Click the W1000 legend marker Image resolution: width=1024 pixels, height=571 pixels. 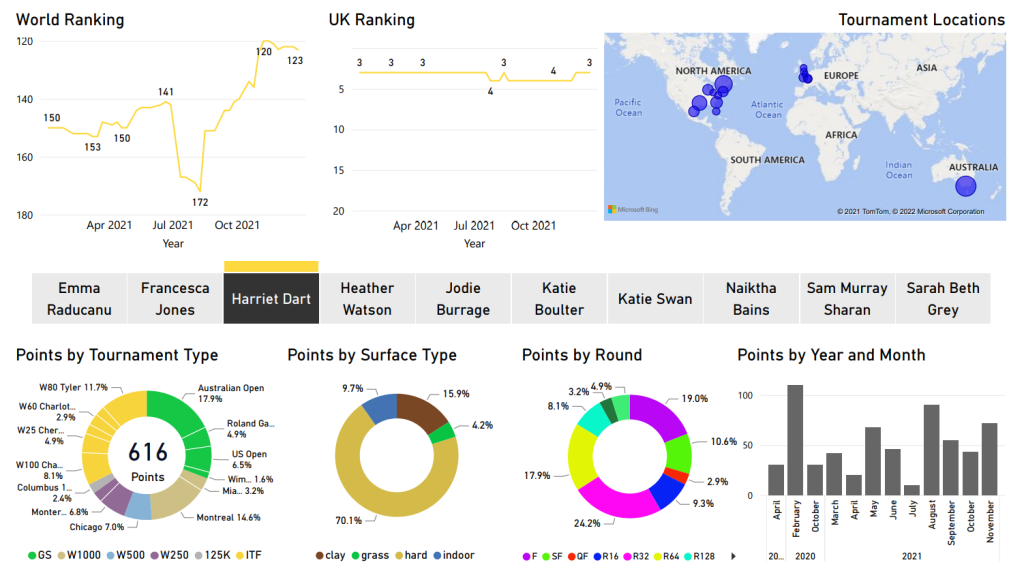[x=60, y=555]
